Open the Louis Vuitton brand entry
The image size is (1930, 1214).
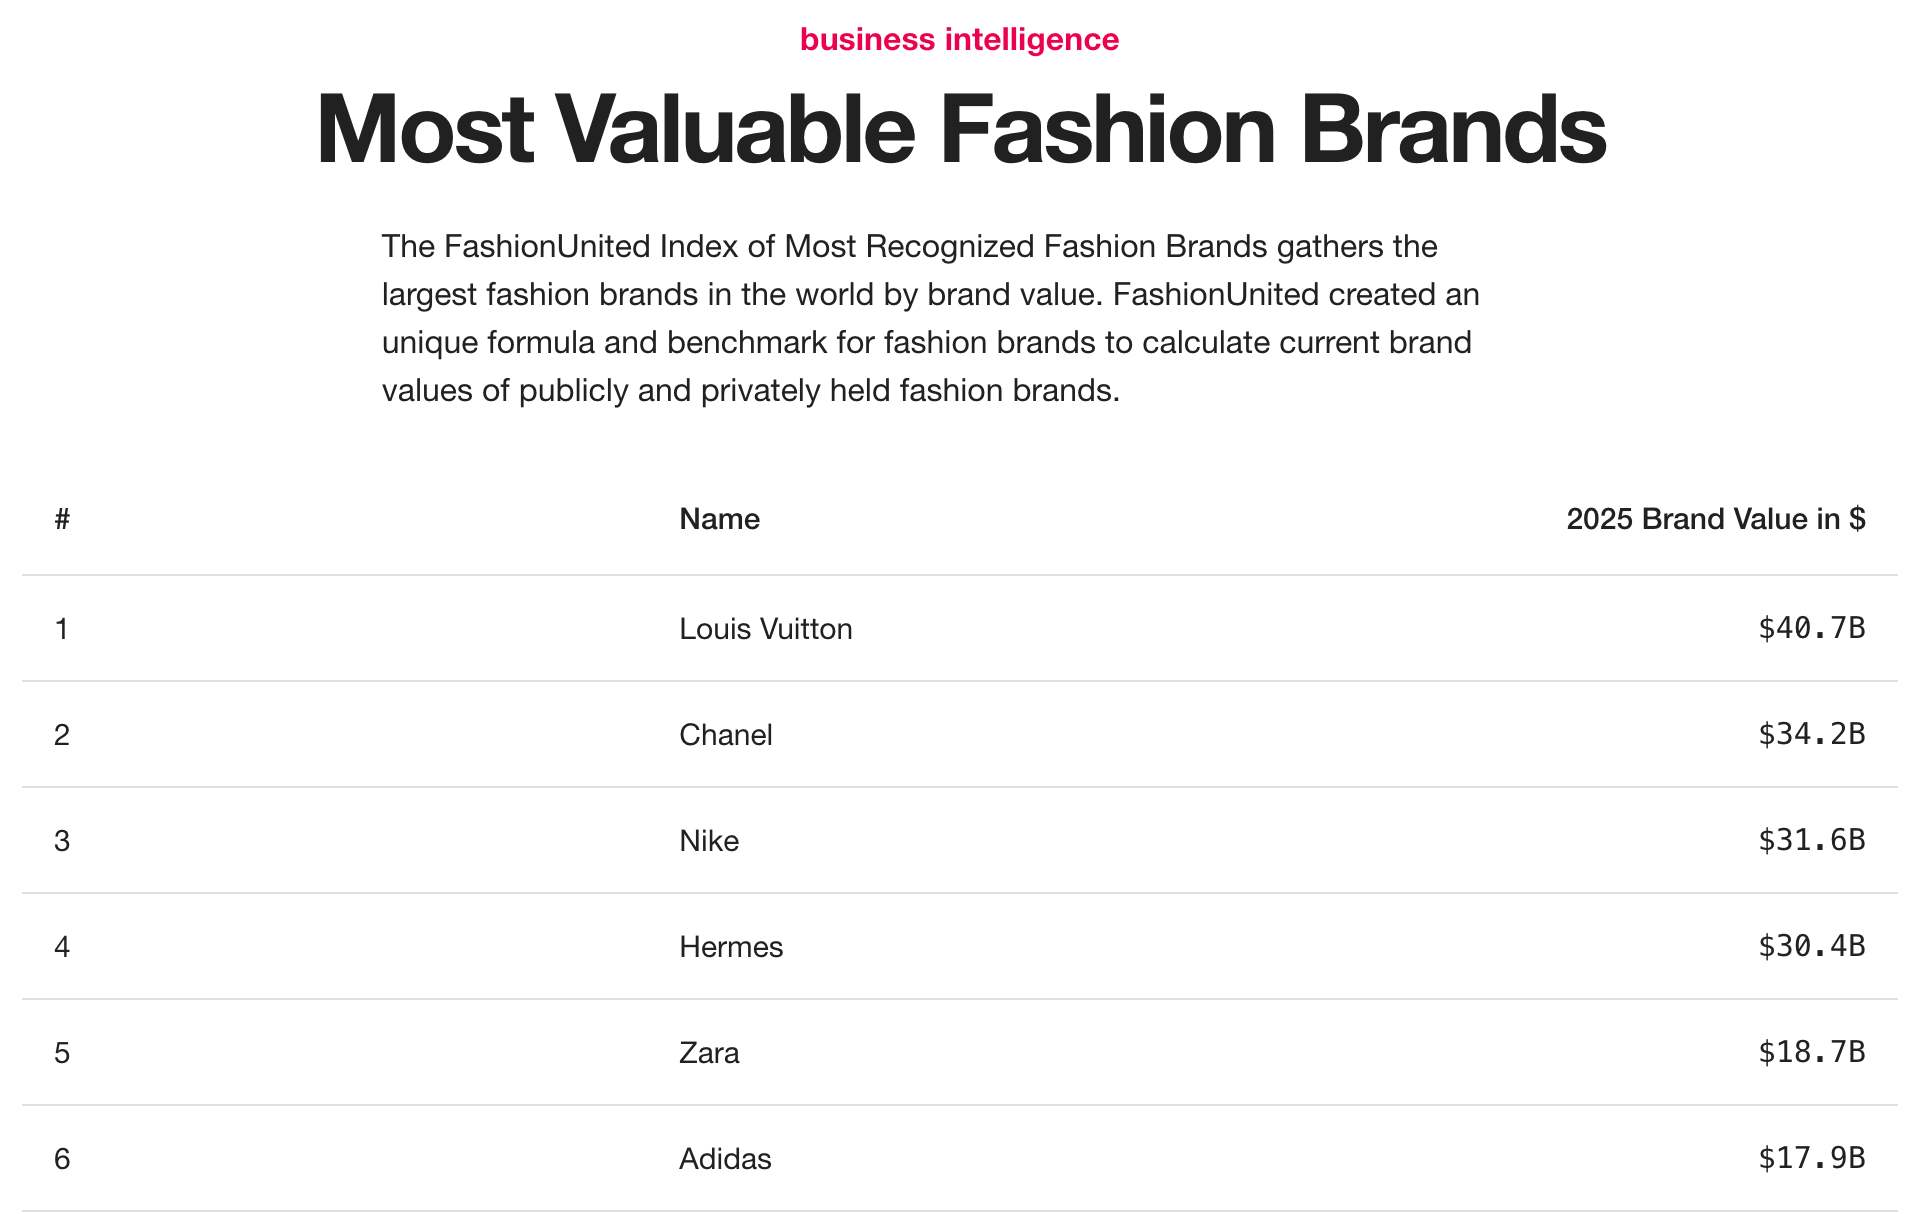[765, 629]
